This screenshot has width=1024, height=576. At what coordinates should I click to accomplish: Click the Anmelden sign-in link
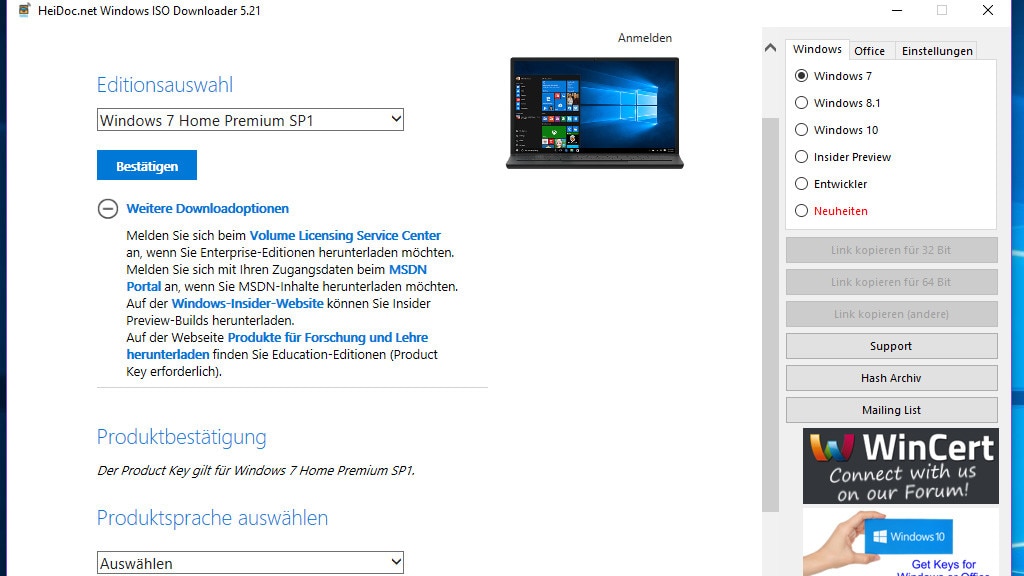[x=645, y=38]
